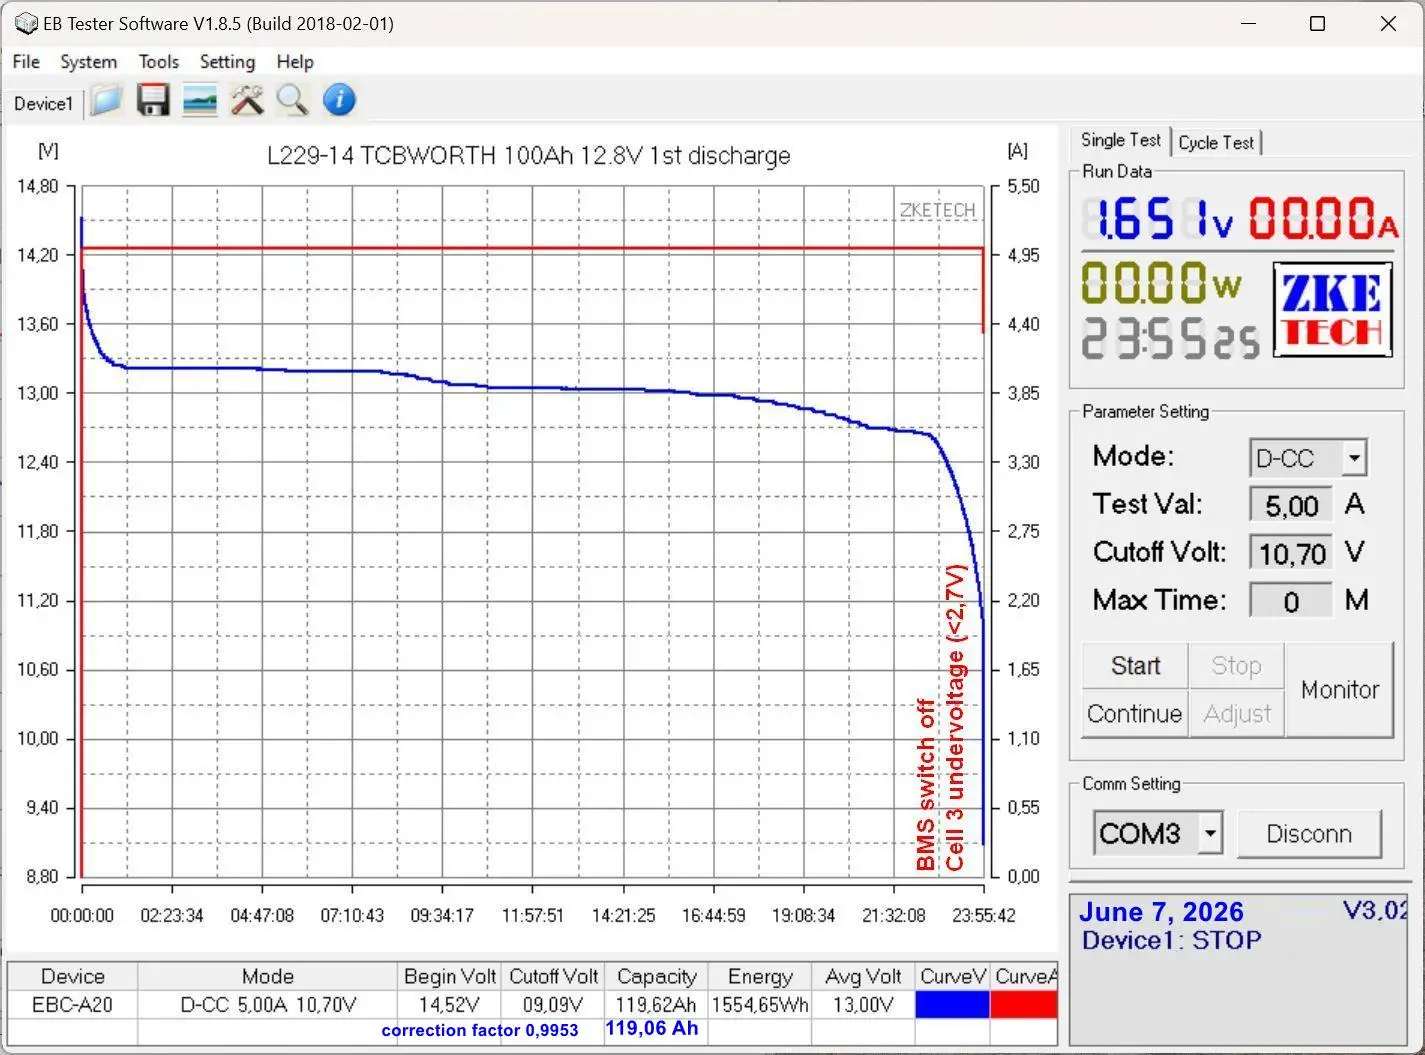This screenshot has width=1425, height=1055.
Task: Open the Setting menu
Action: tap(227, 62)
